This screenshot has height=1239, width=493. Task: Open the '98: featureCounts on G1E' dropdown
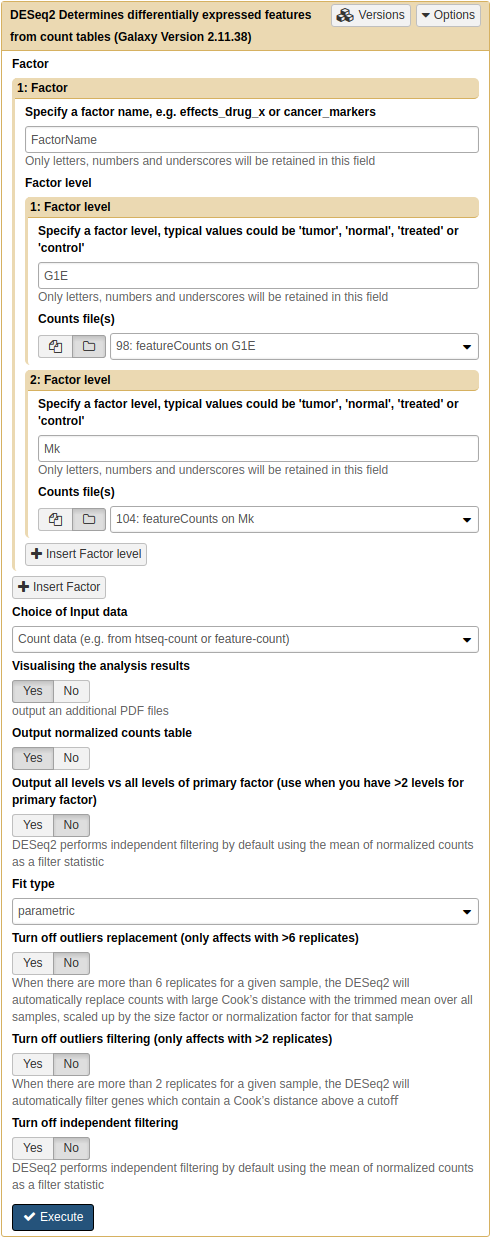pyautogui.click(x=294, y=346)
